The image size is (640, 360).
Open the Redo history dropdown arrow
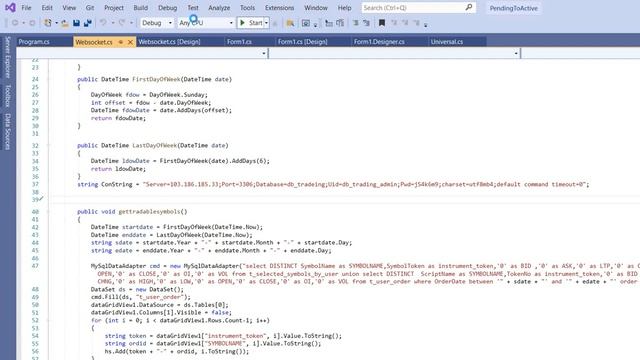click(x=131, y=23)
